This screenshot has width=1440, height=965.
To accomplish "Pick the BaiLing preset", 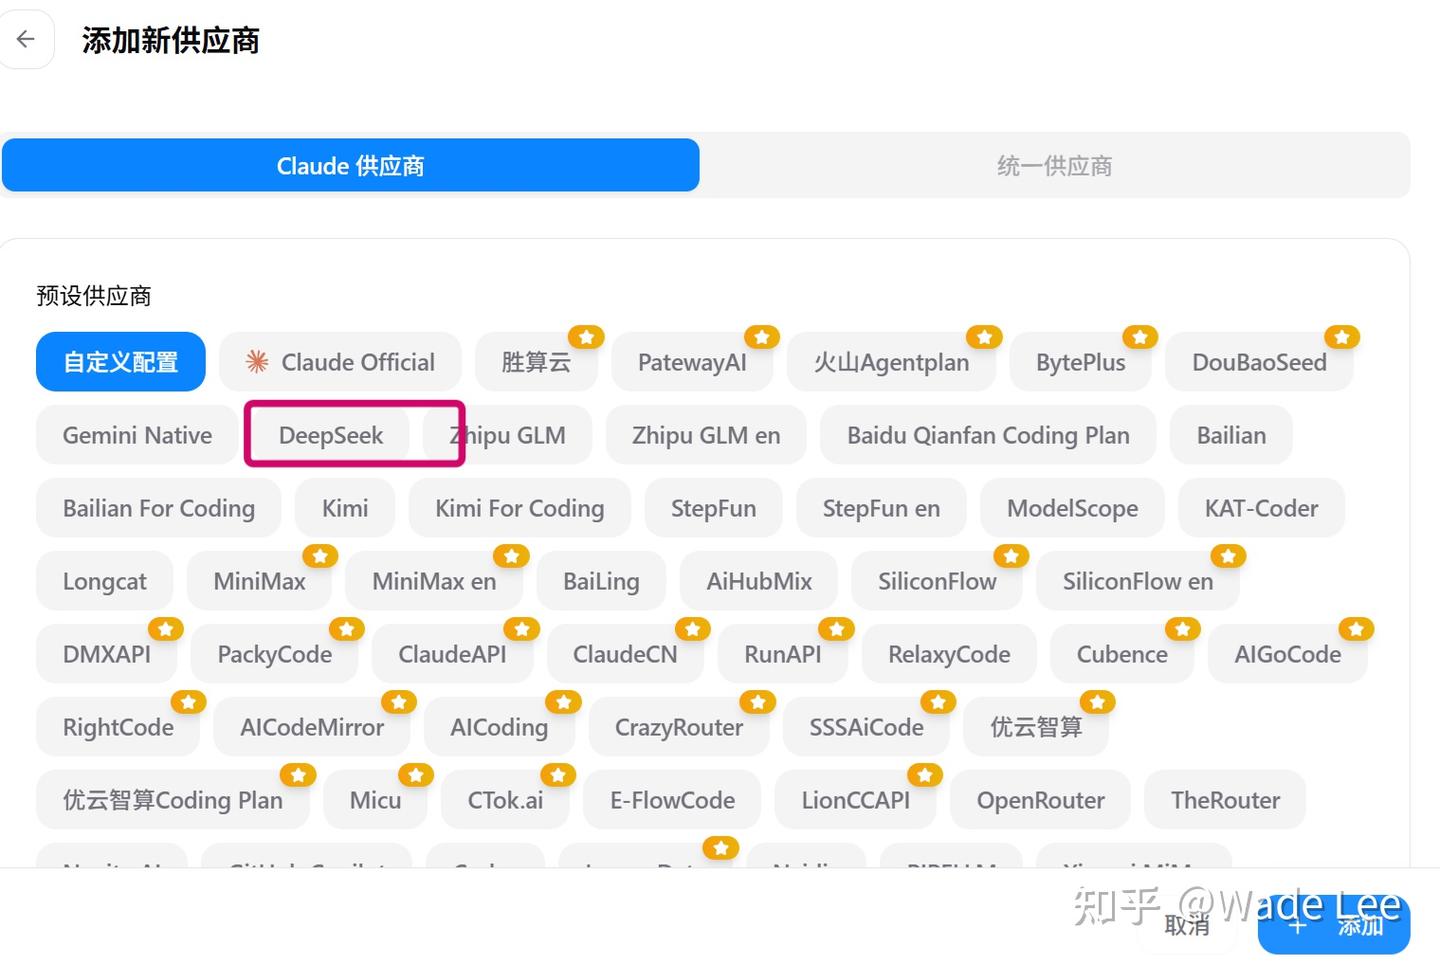I will 601,581.
